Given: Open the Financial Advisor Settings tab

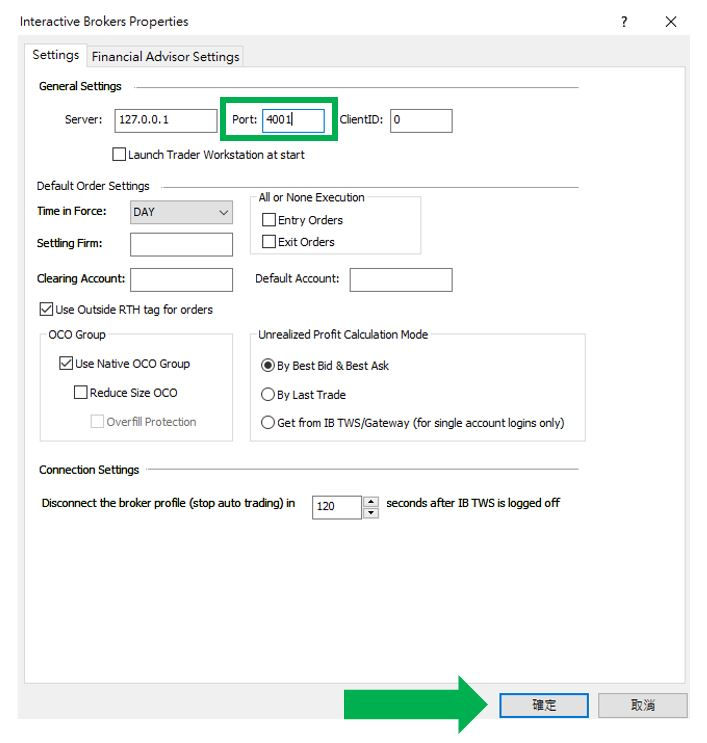Looking at the screenshot, I should point(165,56).
